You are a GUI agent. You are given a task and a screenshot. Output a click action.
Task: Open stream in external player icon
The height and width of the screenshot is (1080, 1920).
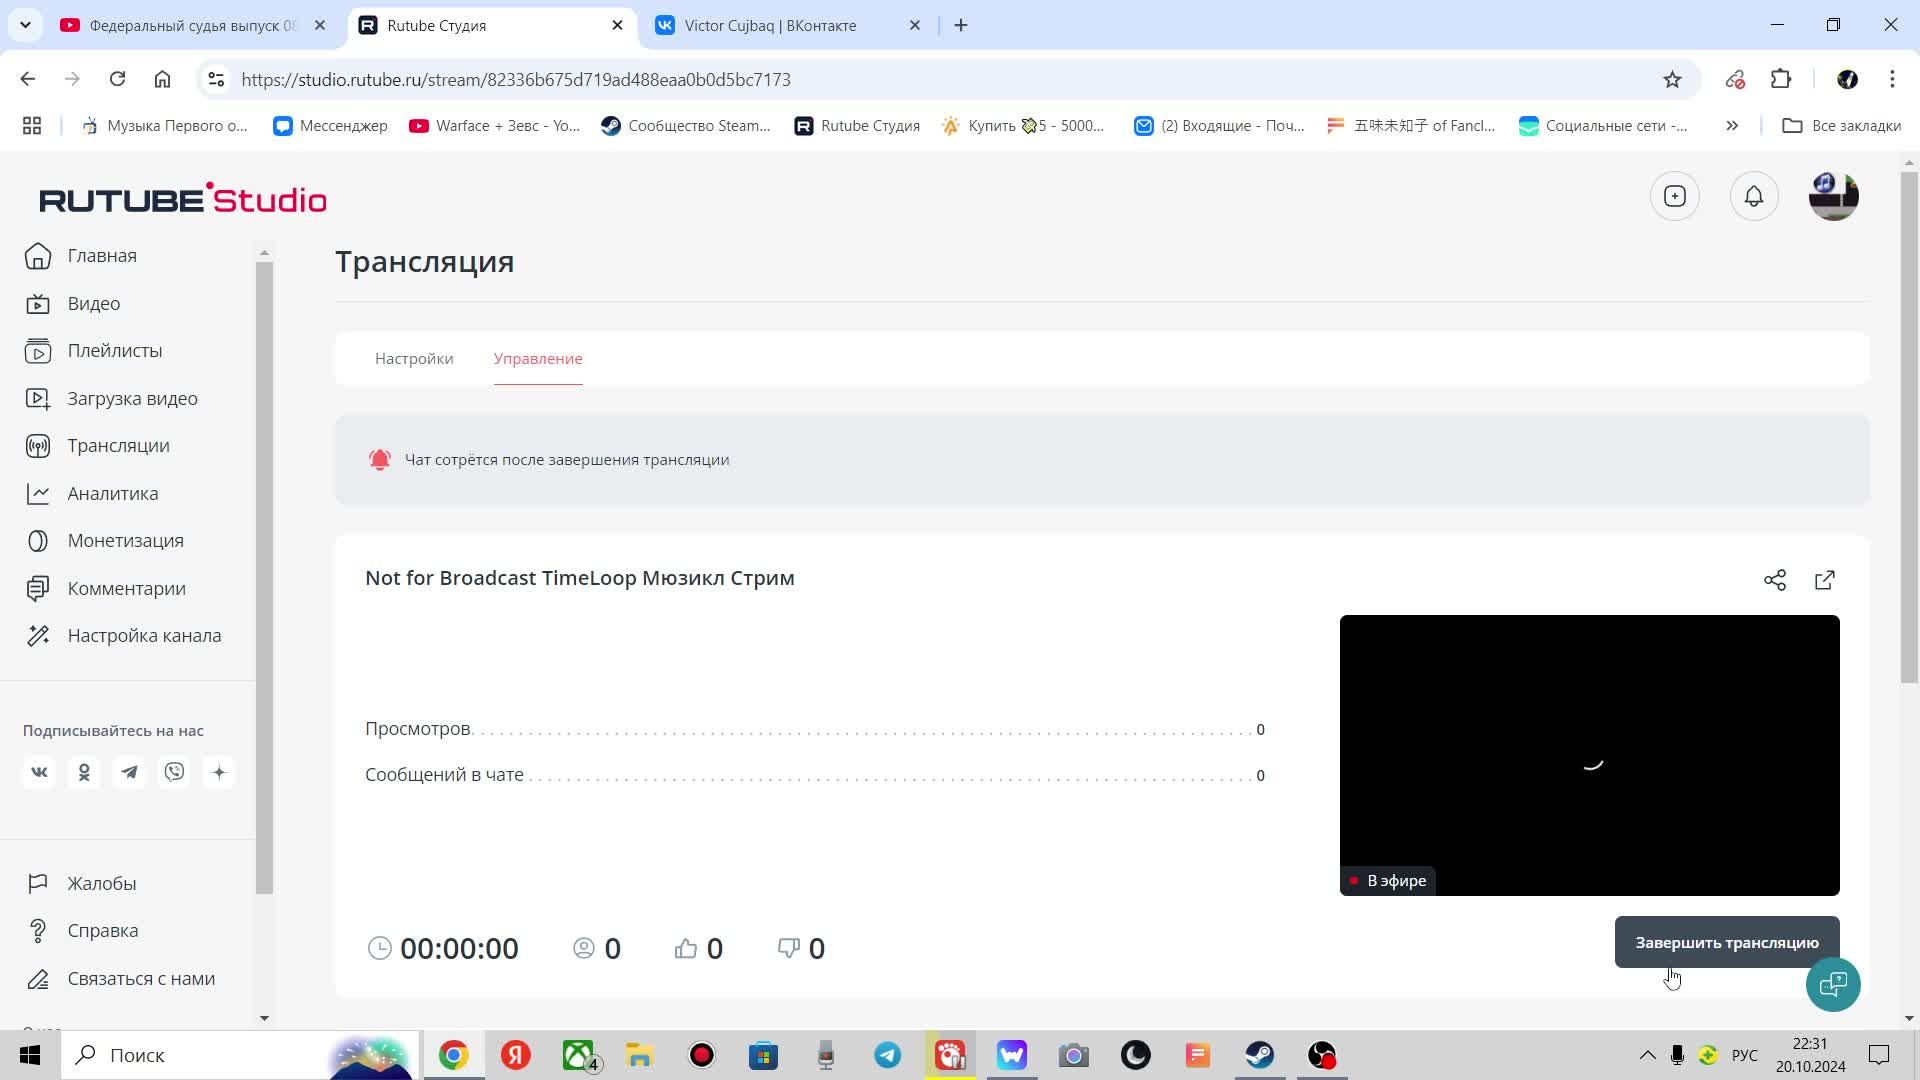(x=1824, y=580)
